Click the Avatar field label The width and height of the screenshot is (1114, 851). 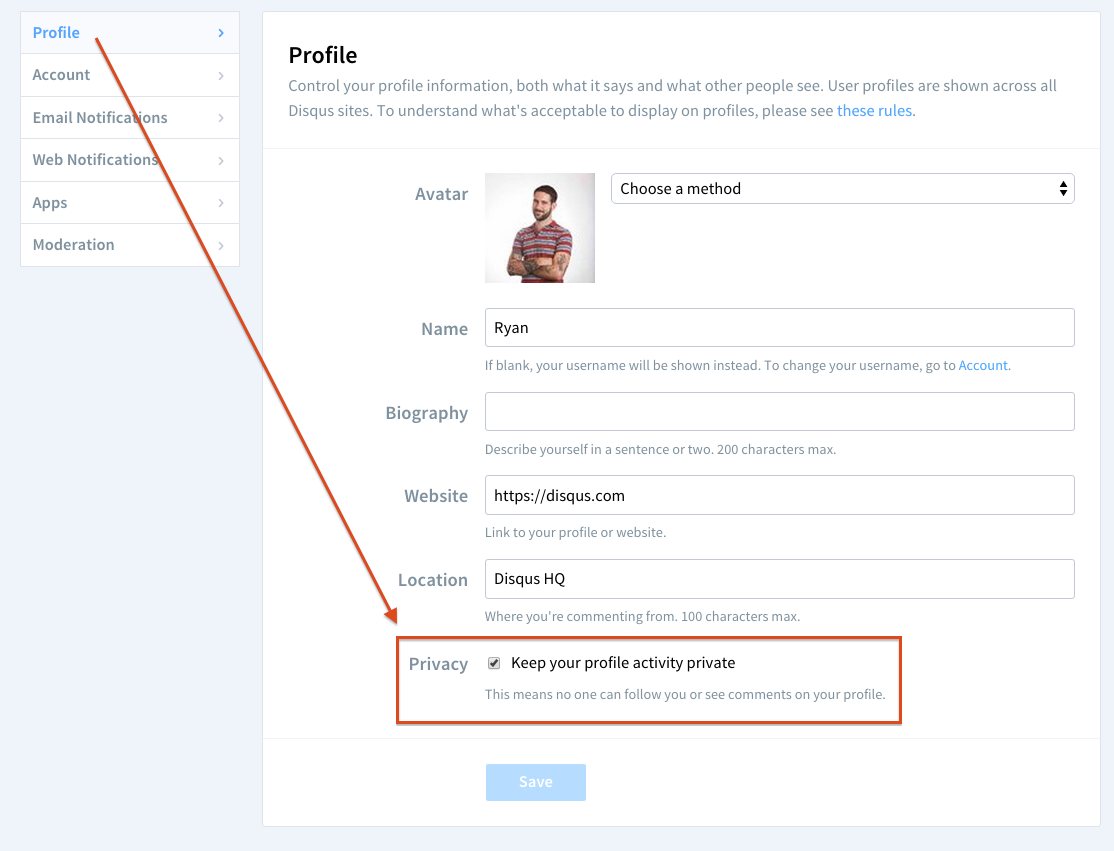[441, 194]
